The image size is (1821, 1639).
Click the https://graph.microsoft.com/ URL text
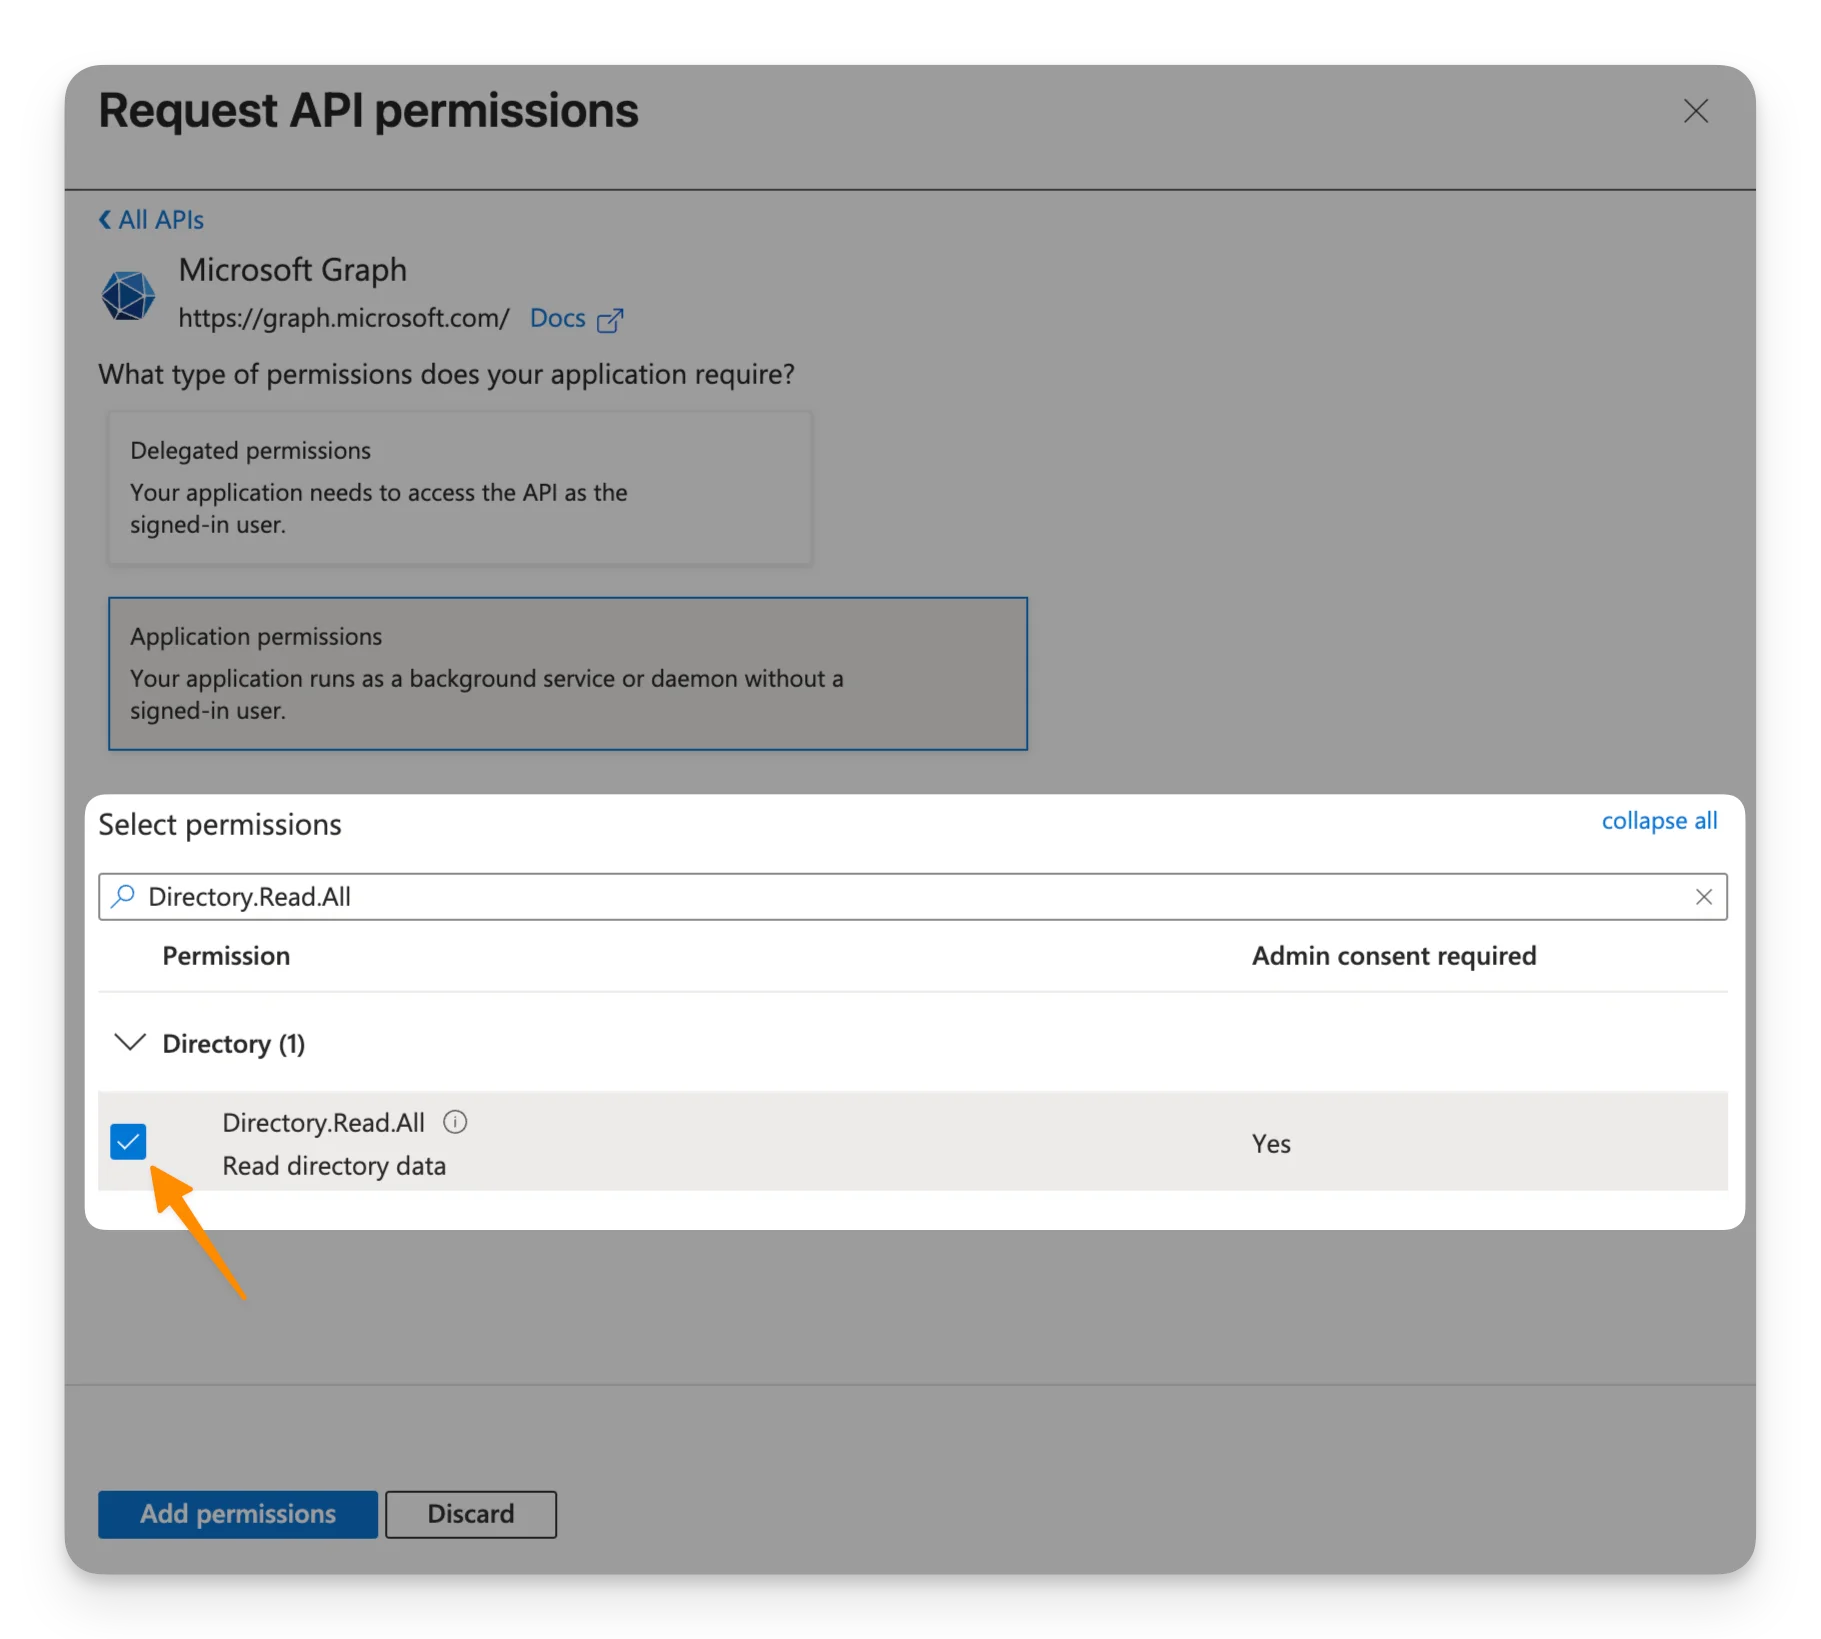tap(344, 318)
